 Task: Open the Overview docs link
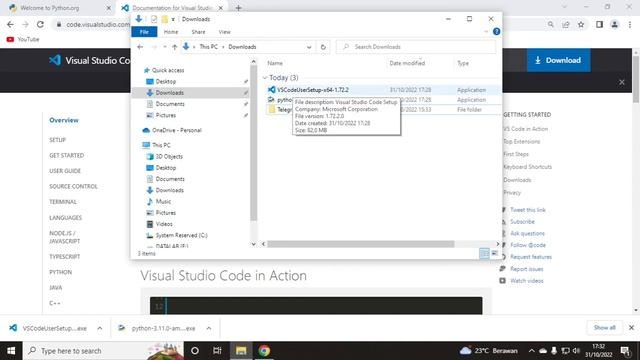pos(64,120)
